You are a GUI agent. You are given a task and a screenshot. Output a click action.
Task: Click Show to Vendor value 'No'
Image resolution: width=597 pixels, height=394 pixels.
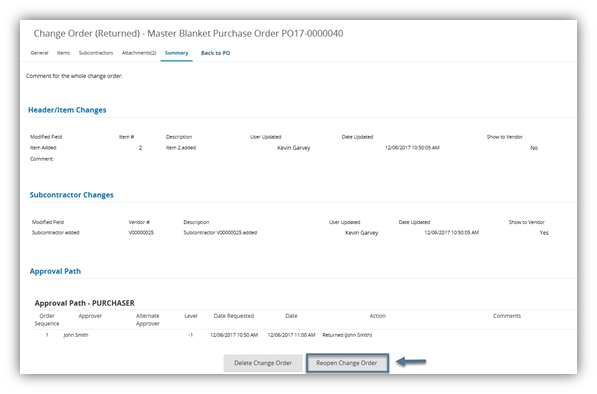click(534, 148)
